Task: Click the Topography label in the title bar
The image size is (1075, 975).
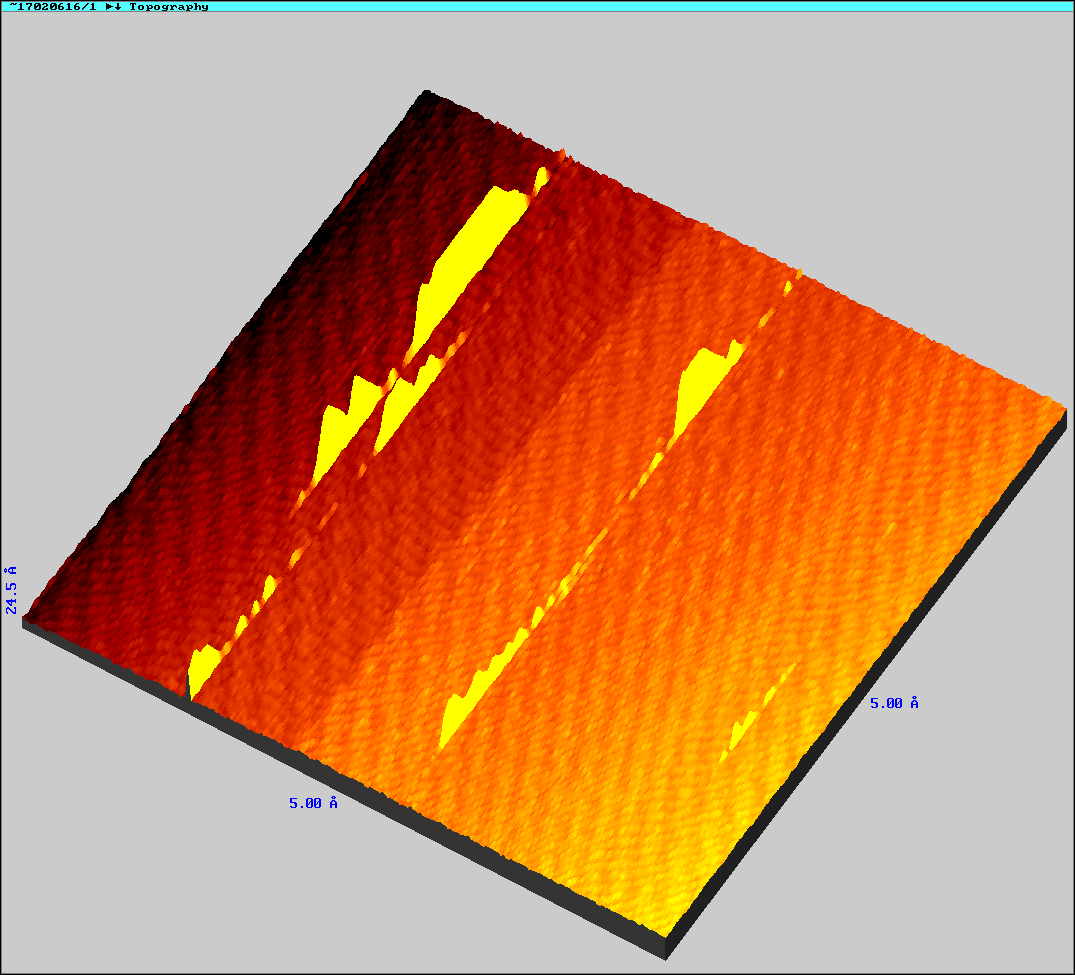Action: point(169,6)
